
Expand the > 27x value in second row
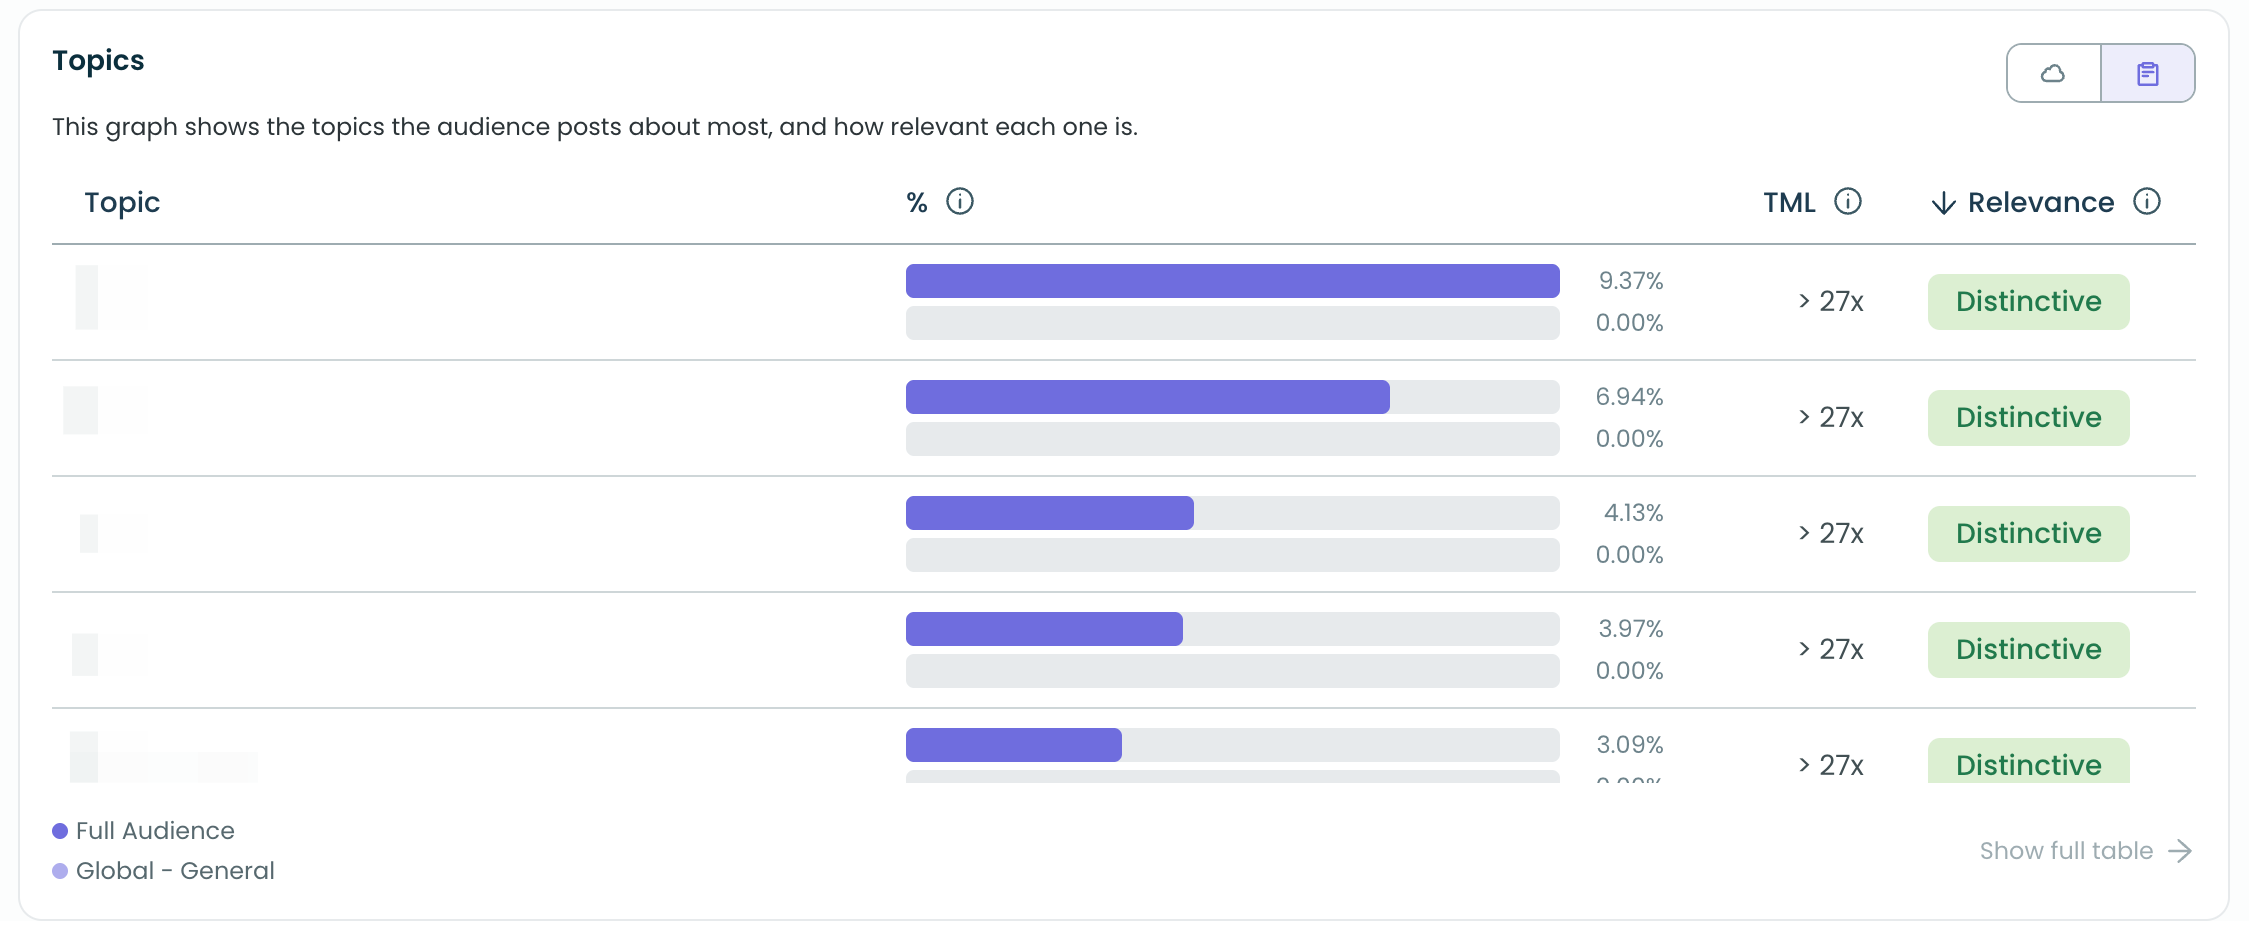point(1831,417)
